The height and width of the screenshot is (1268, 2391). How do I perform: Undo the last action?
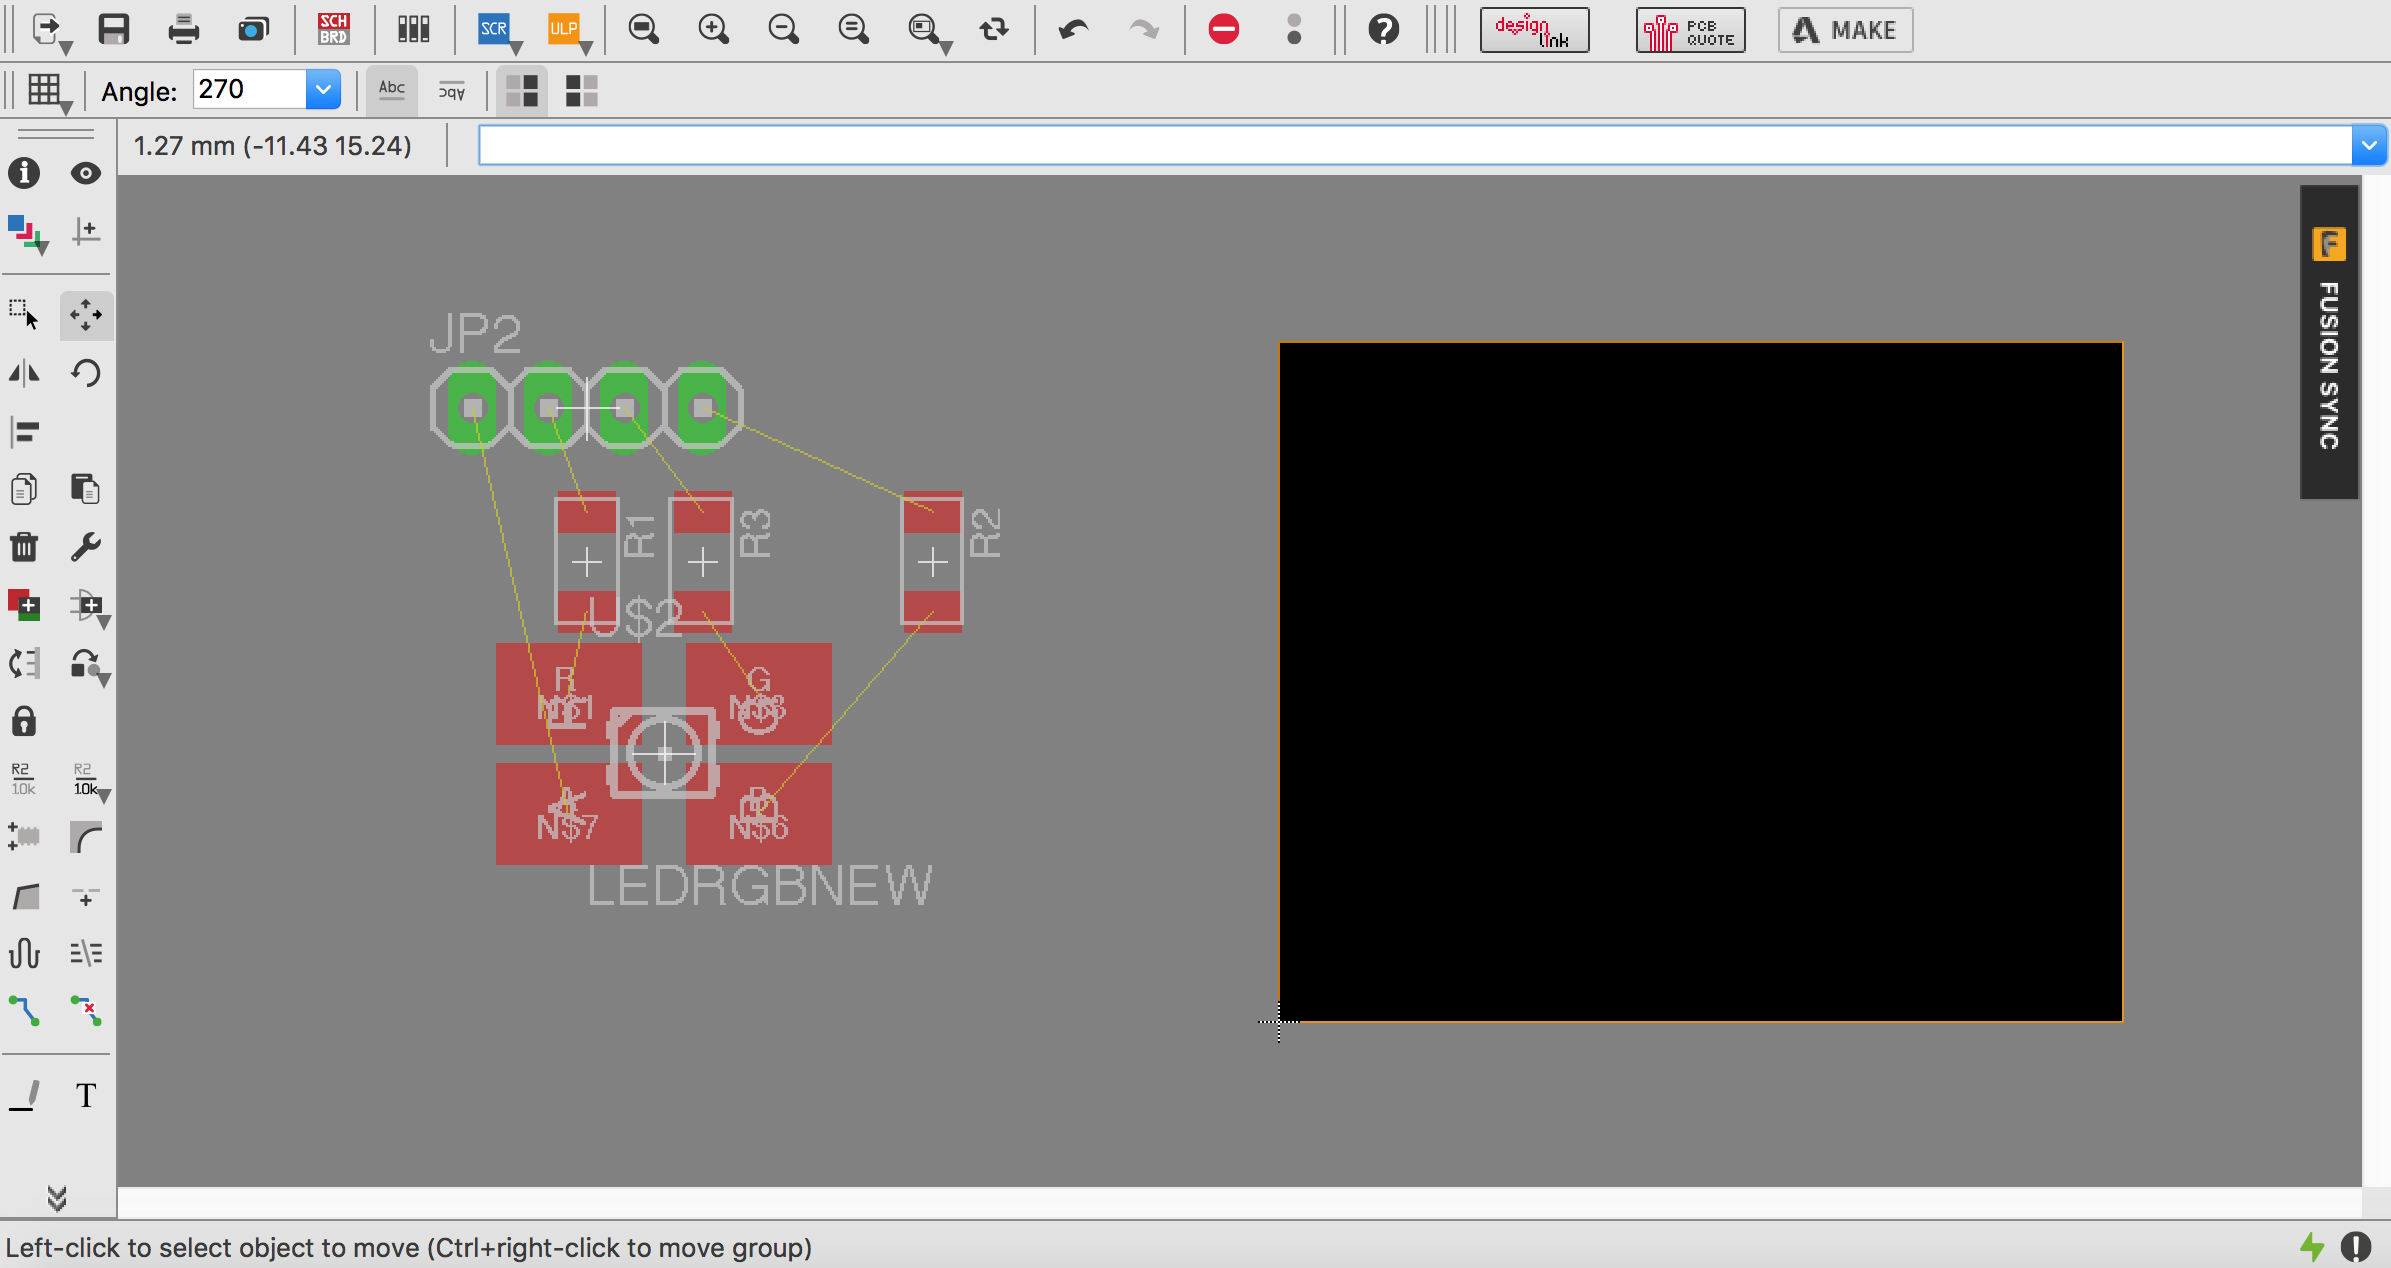1073,30
